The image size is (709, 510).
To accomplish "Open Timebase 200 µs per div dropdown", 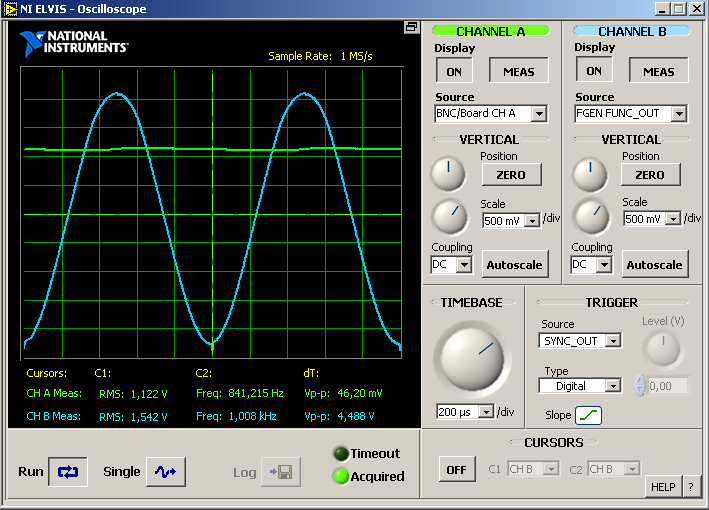I will 465,412.
